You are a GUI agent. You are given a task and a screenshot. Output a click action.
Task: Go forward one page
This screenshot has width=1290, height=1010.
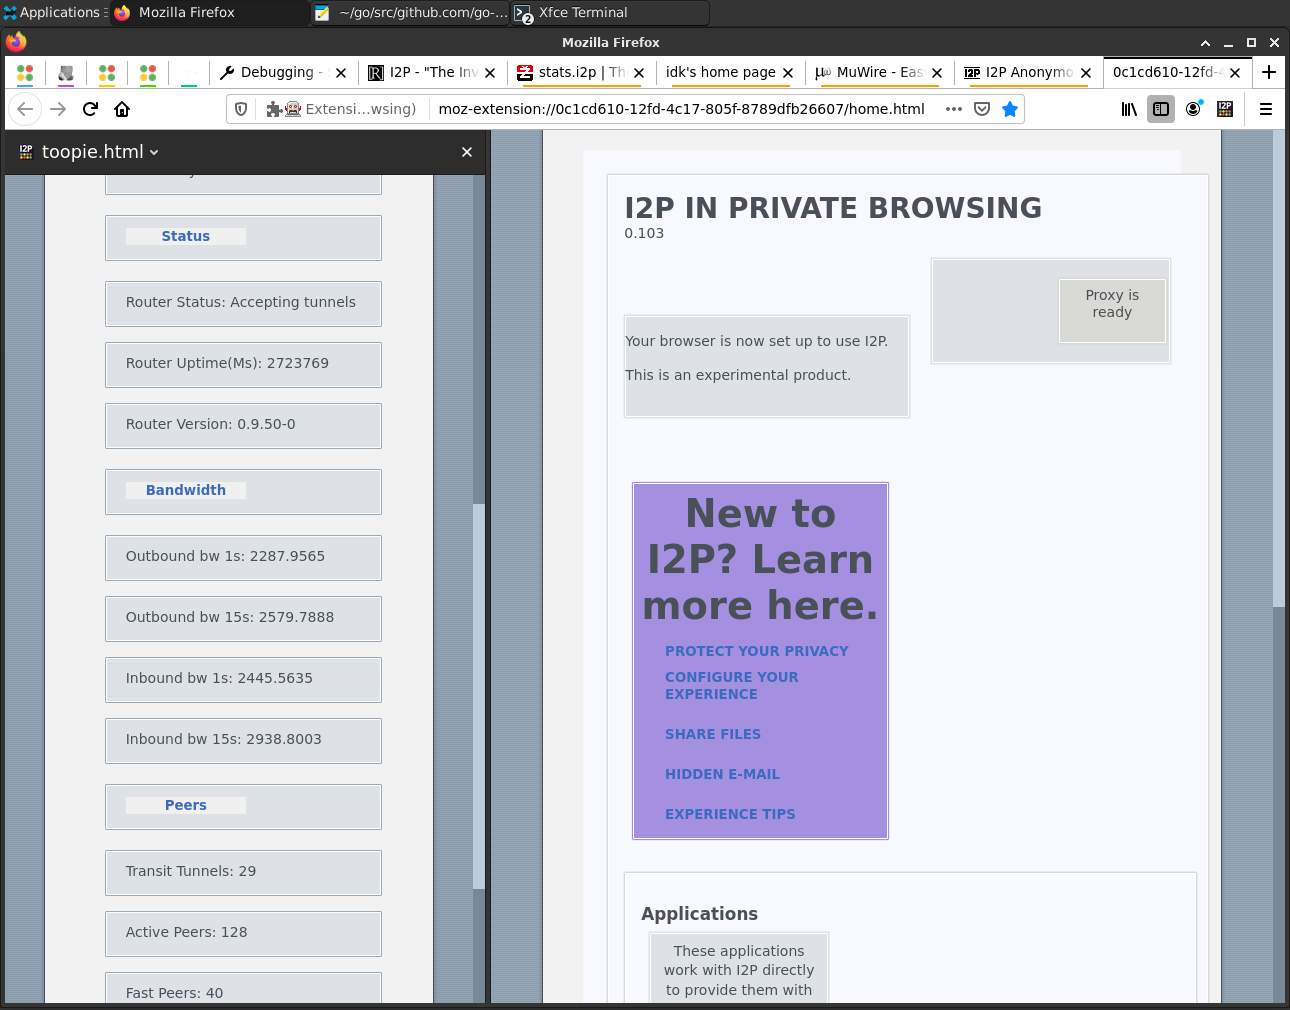[x=58, y=109]
